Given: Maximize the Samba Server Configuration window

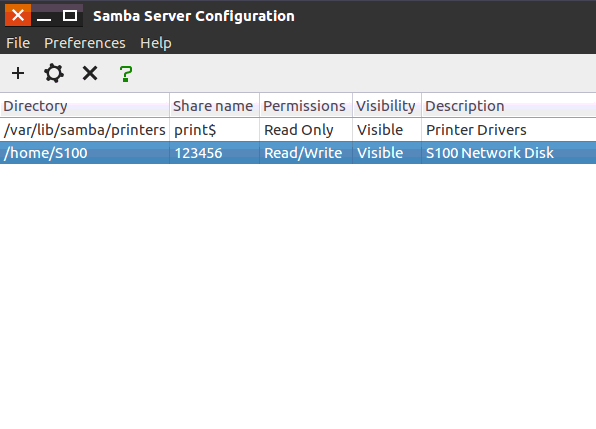Looking at the screenshot, I should pyautogui.click(x=70, y=16).
